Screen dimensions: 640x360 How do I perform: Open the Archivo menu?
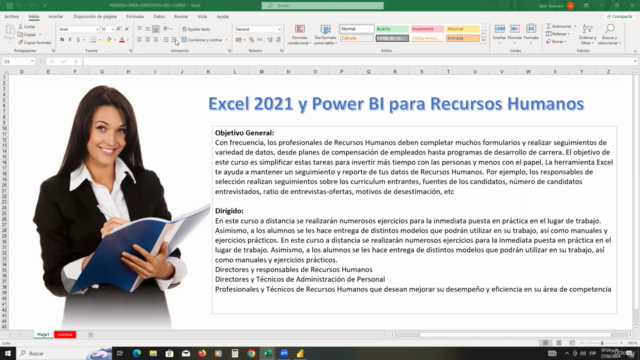11,17
